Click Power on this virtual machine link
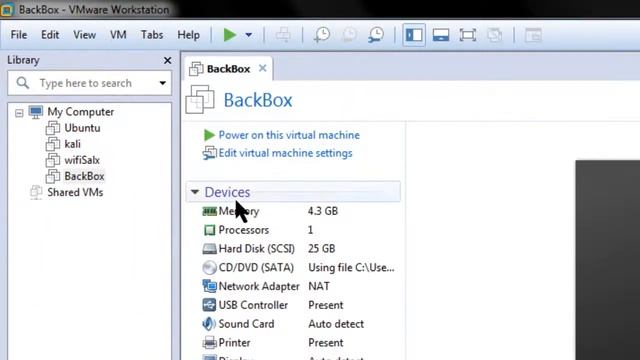The height and width of the screenshot is (360, 640). tap(289, 135)
